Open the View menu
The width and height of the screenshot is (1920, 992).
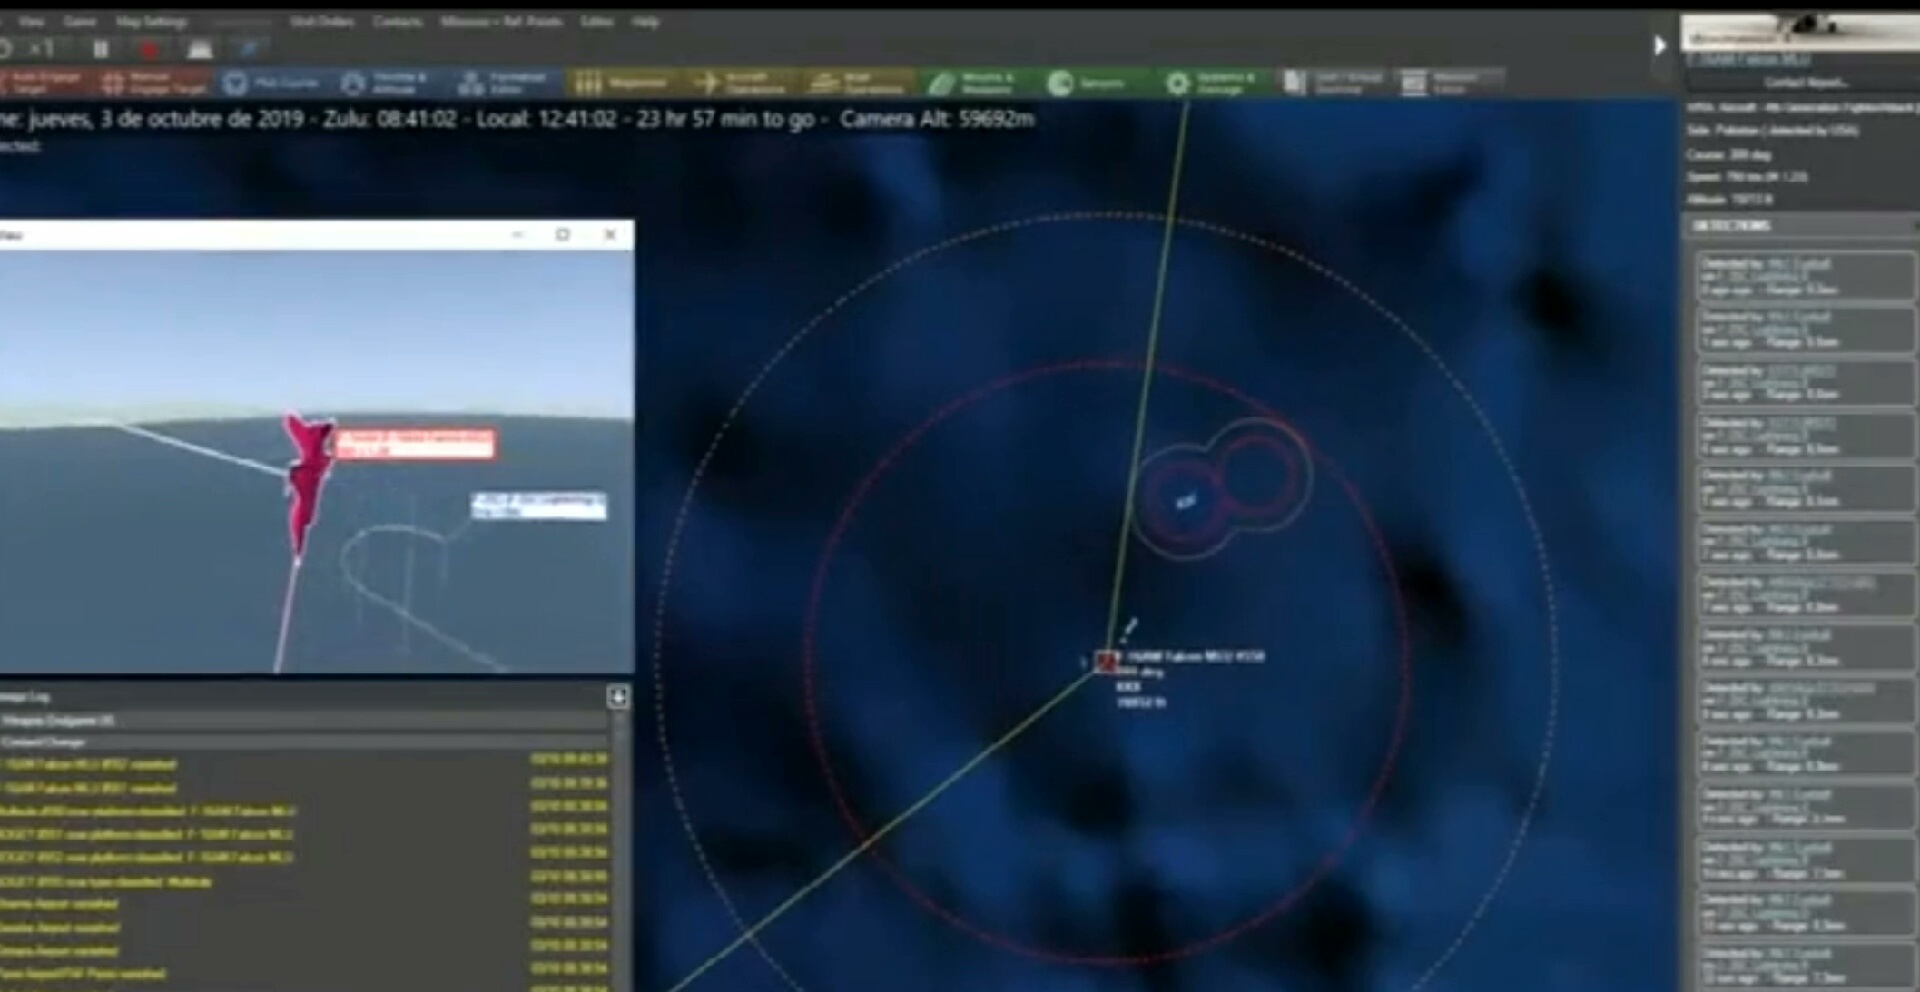pos(31,21)
